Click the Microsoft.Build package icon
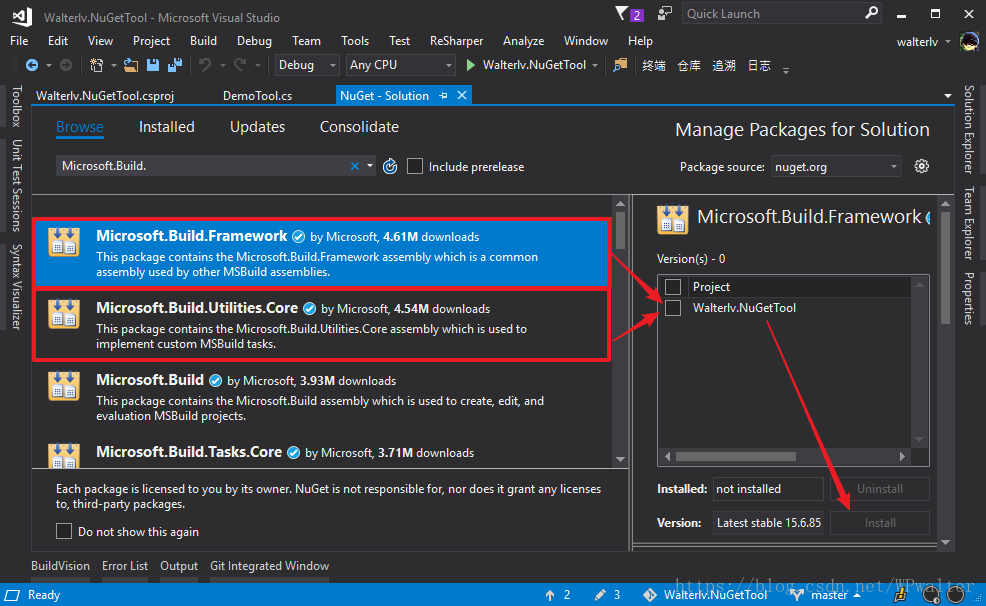The height and width of the screenshot is (606, 986). pos(64,385)
